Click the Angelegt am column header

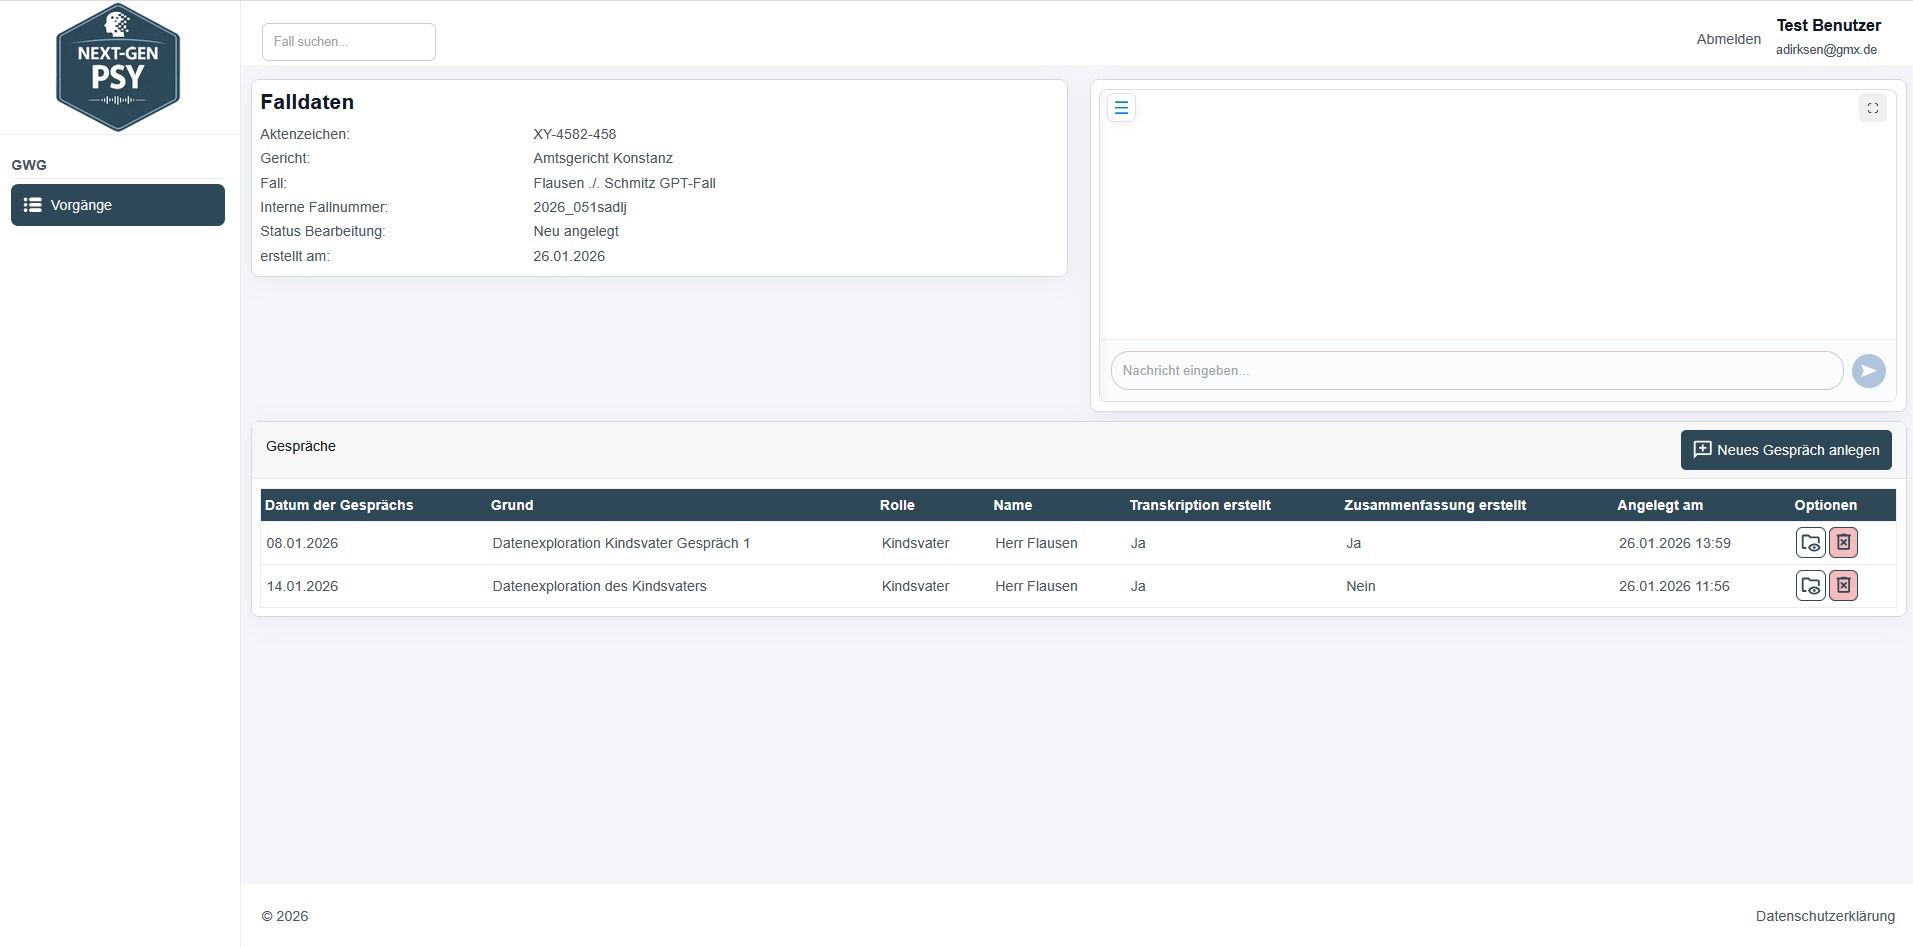[x=1659, y=505]
